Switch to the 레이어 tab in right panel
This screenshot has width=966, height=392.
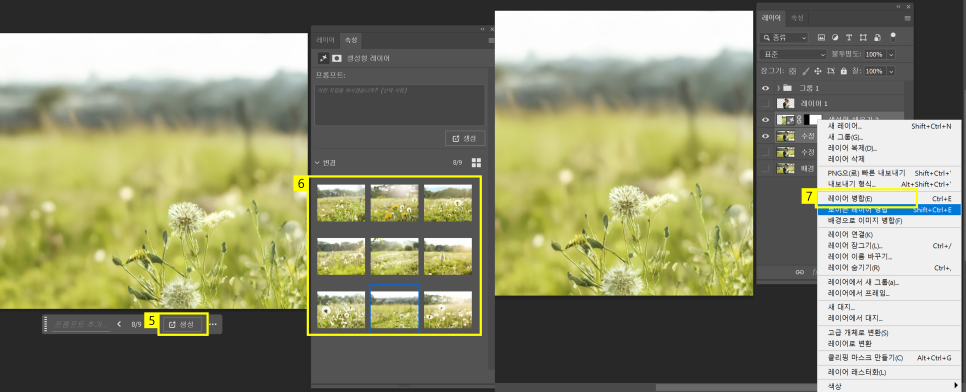click(771, 18)
